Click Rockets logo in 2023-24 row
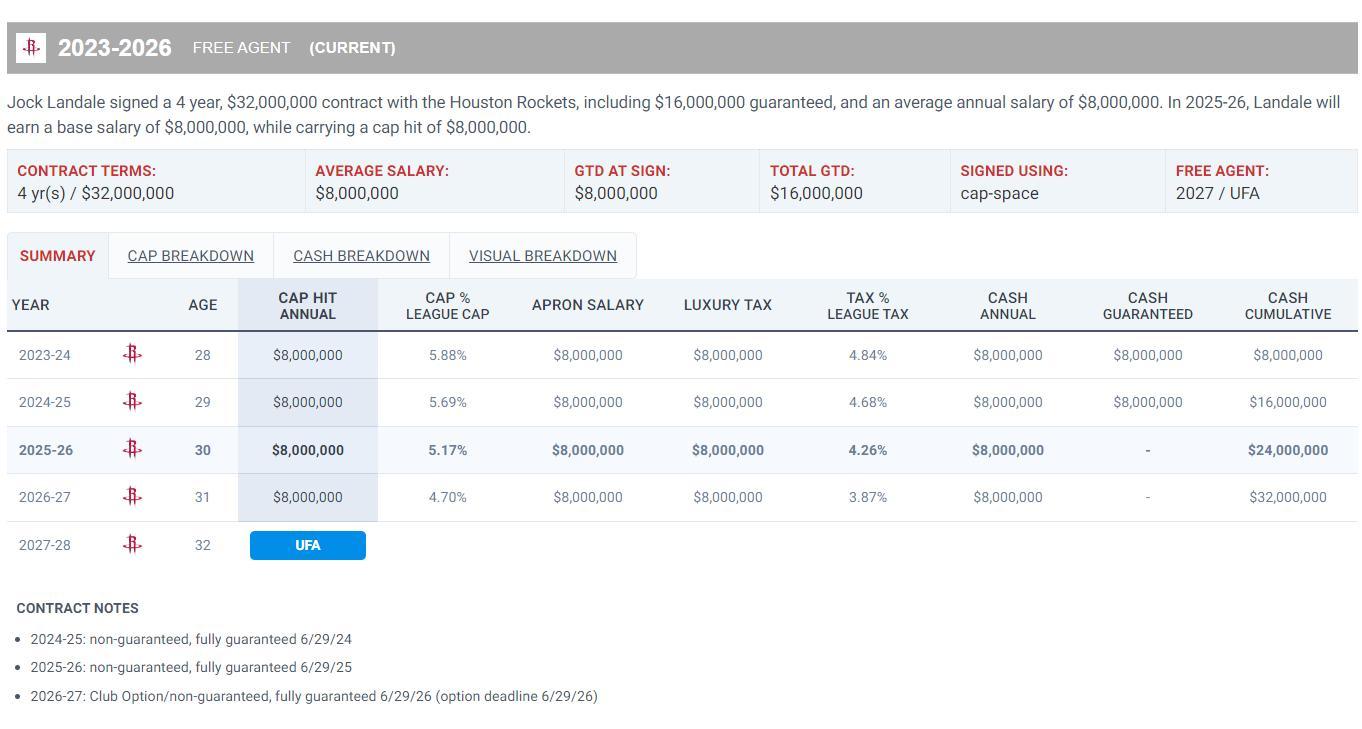The image size is (1362, 729). click(132, 354)
